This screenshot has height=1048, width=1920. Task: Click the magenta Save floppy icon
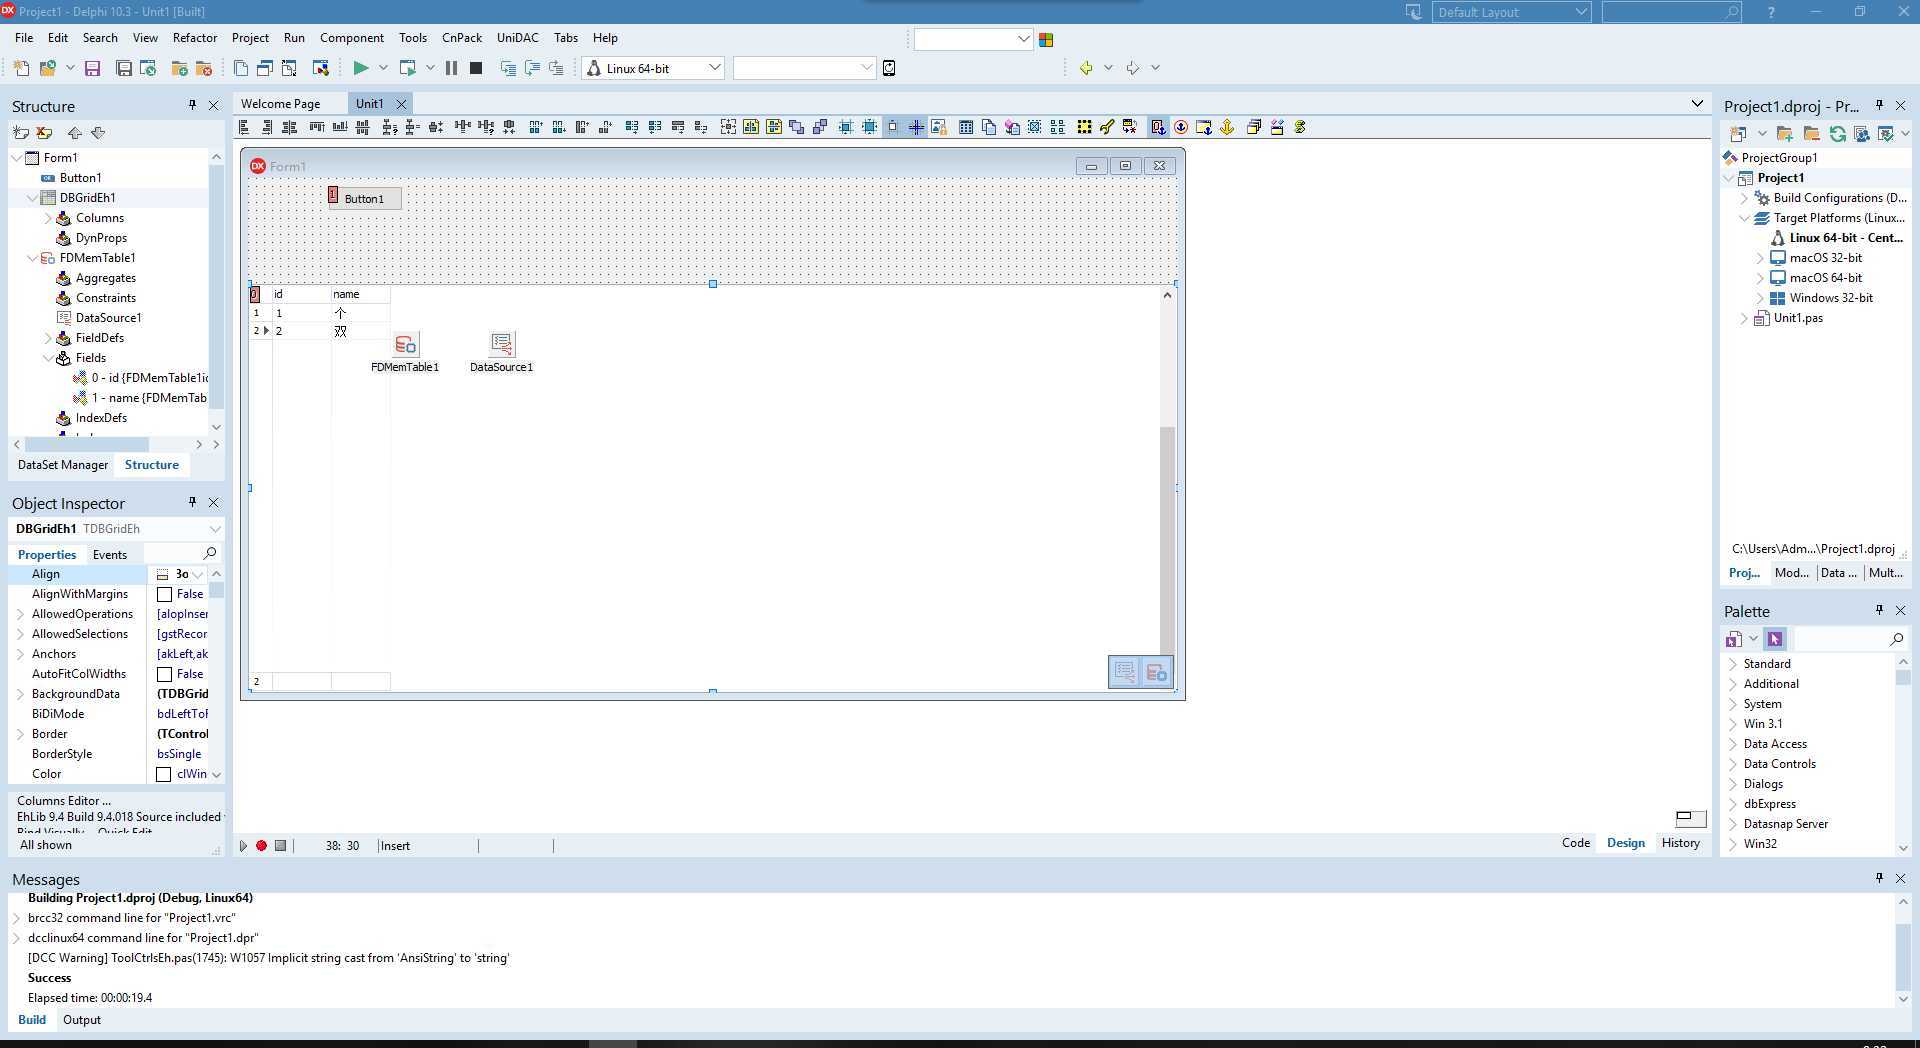pos(92,68)
